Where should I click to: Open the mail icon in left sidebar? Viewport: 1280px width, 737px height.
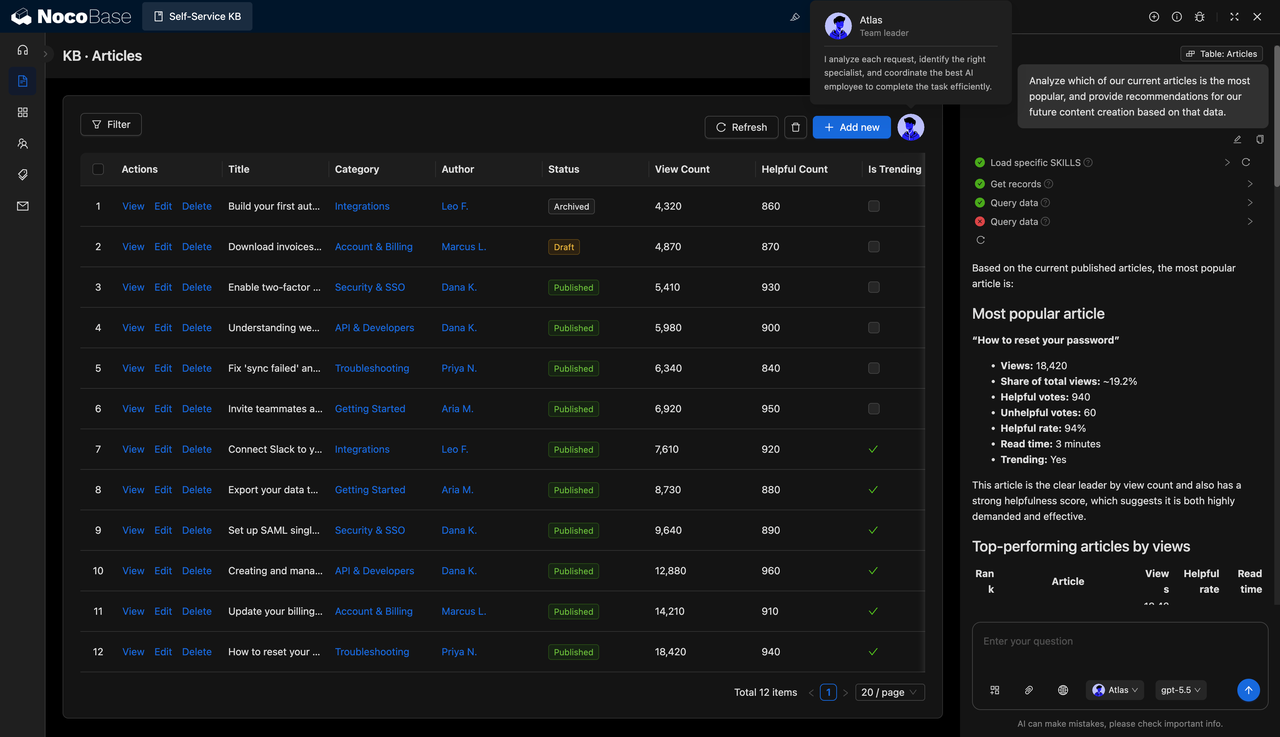[x=22, y=206]
